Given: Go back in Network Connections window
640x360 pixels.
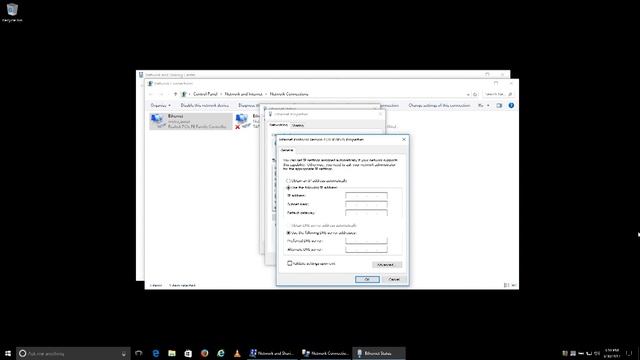Looking at the screenshot, I should point(151,94).
